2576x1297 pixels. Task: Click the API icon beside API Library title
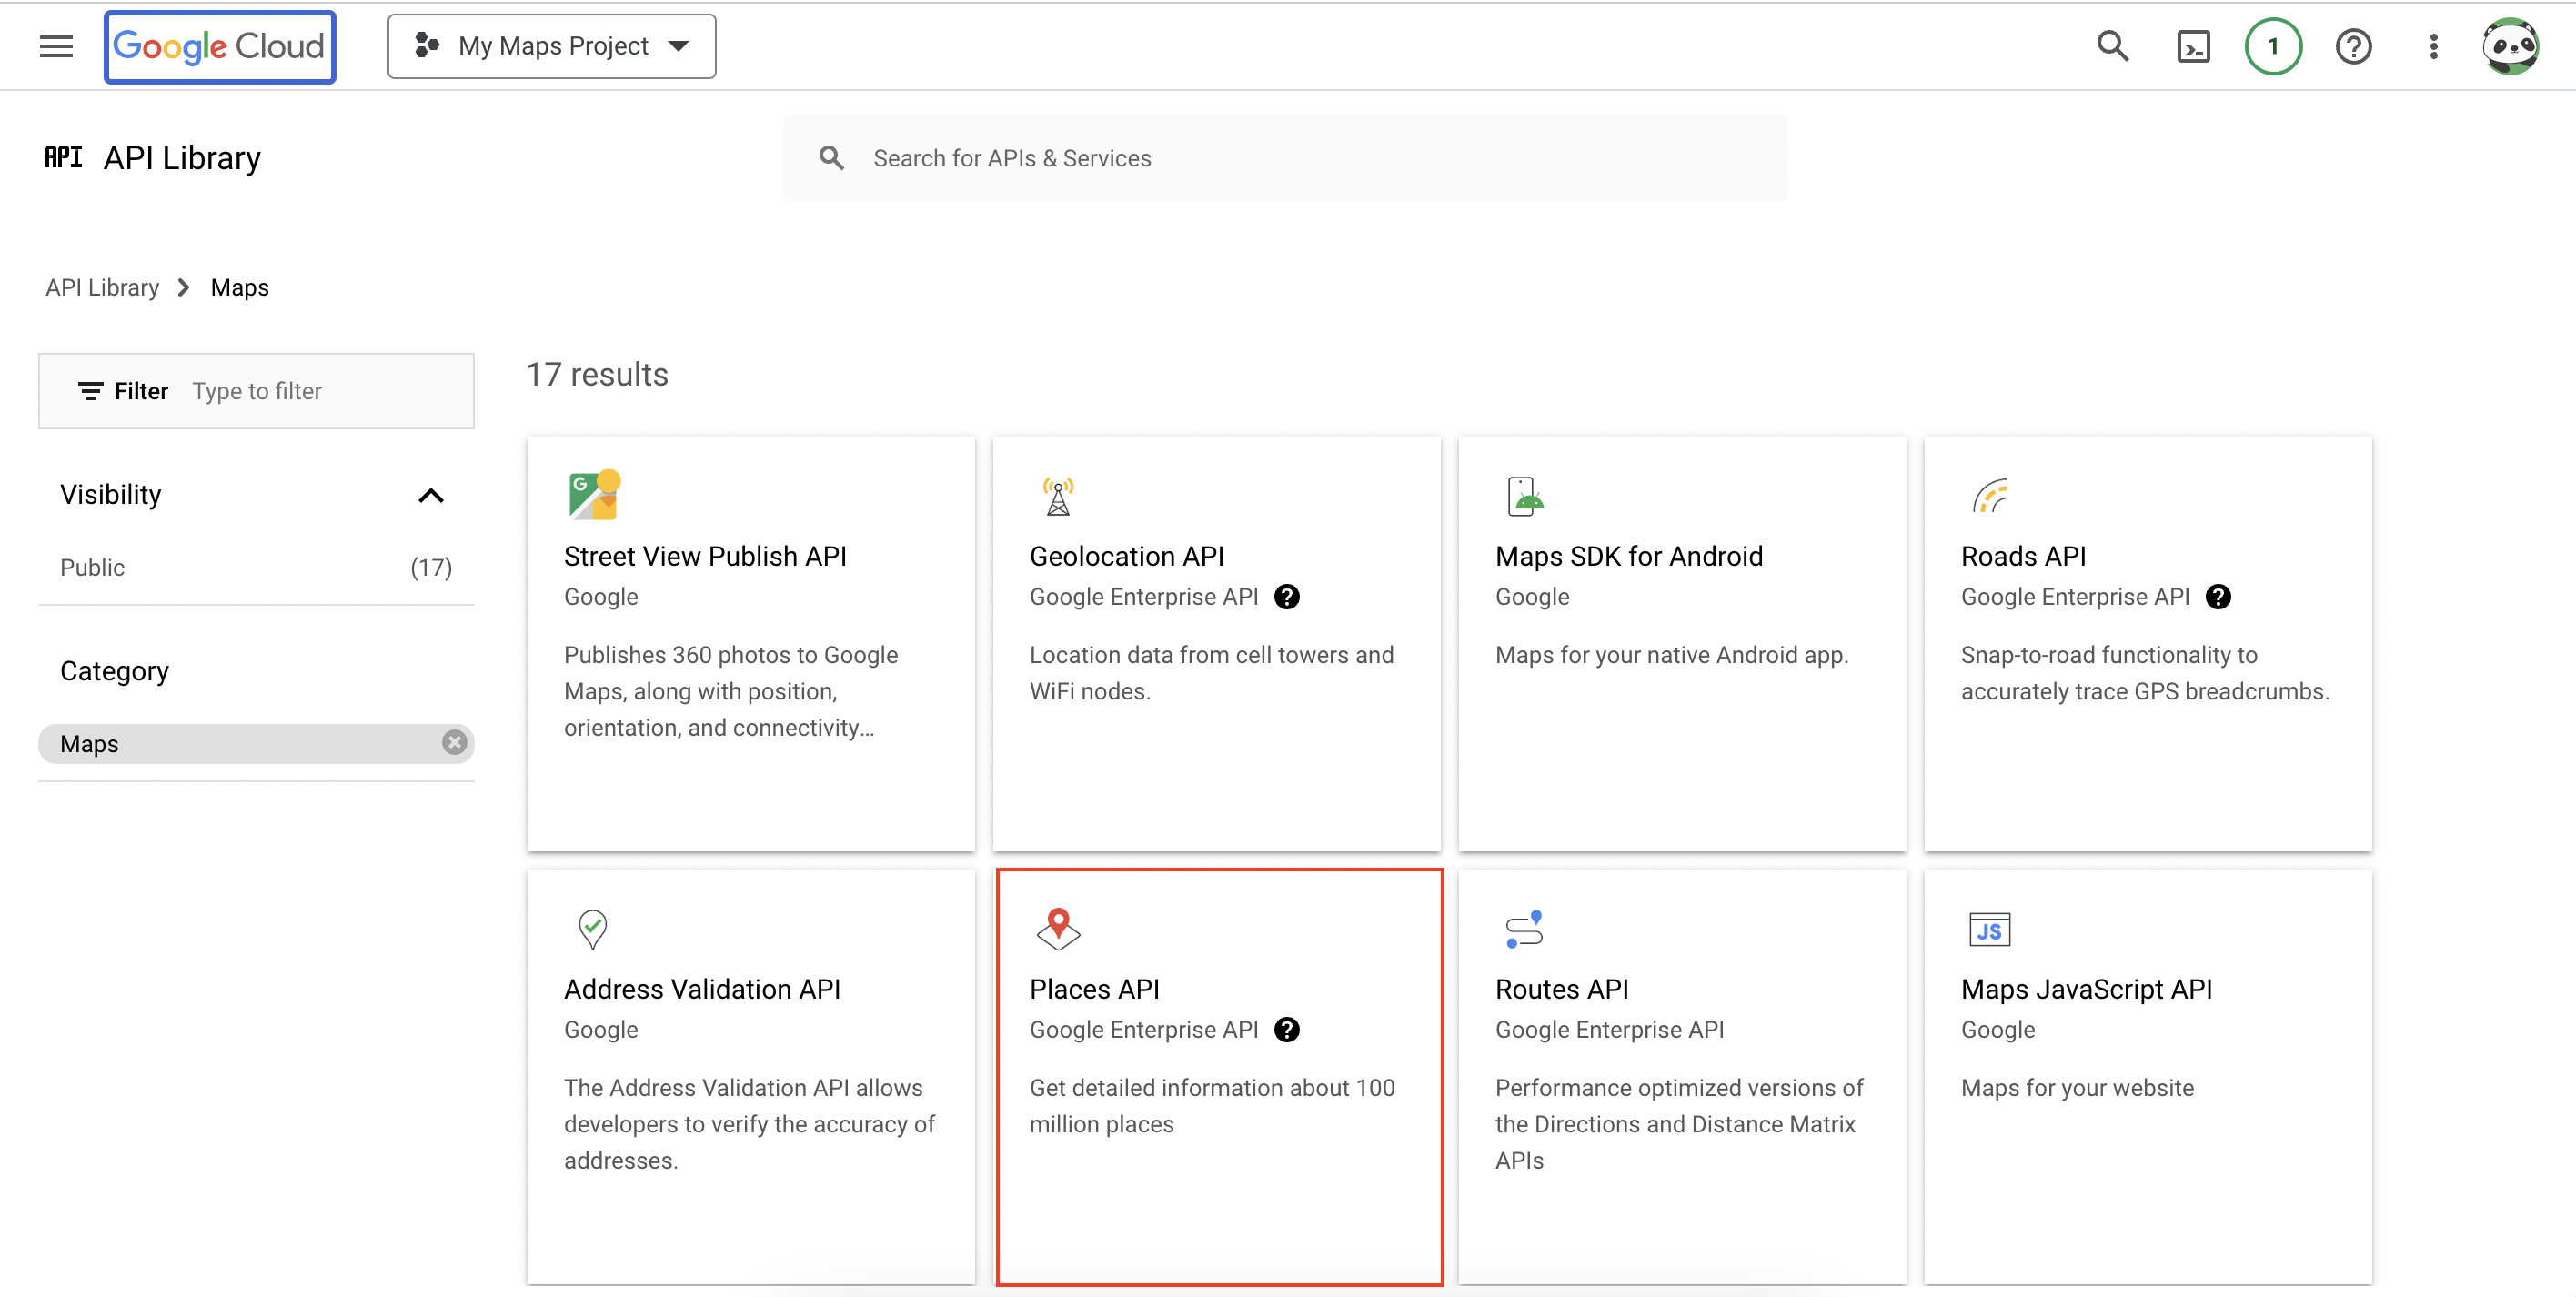pyautogui.click(x=63, y=157)
